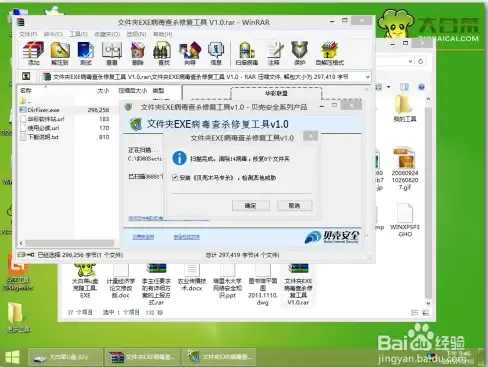
Task: Click the 确定 button in the scan-complete dialog
Action: point(251,206)
